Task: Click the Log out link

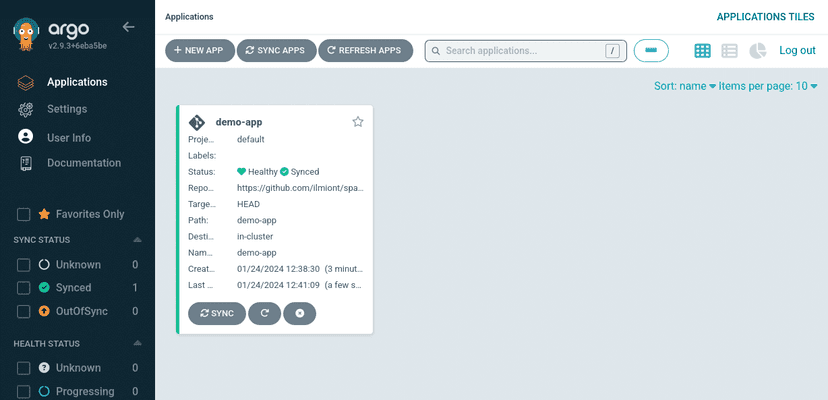Action: coord(797,50)
